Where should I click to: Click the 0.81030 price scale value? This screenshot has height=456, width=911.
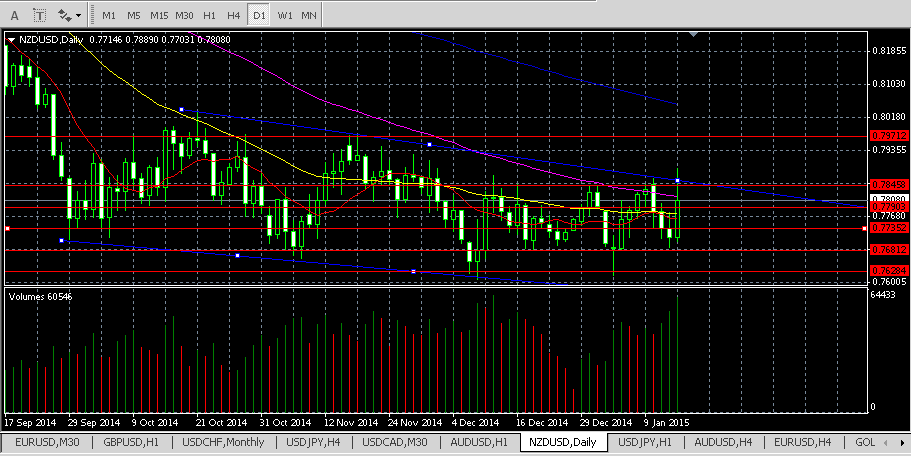pyautogui.click(x=889, y=84)
